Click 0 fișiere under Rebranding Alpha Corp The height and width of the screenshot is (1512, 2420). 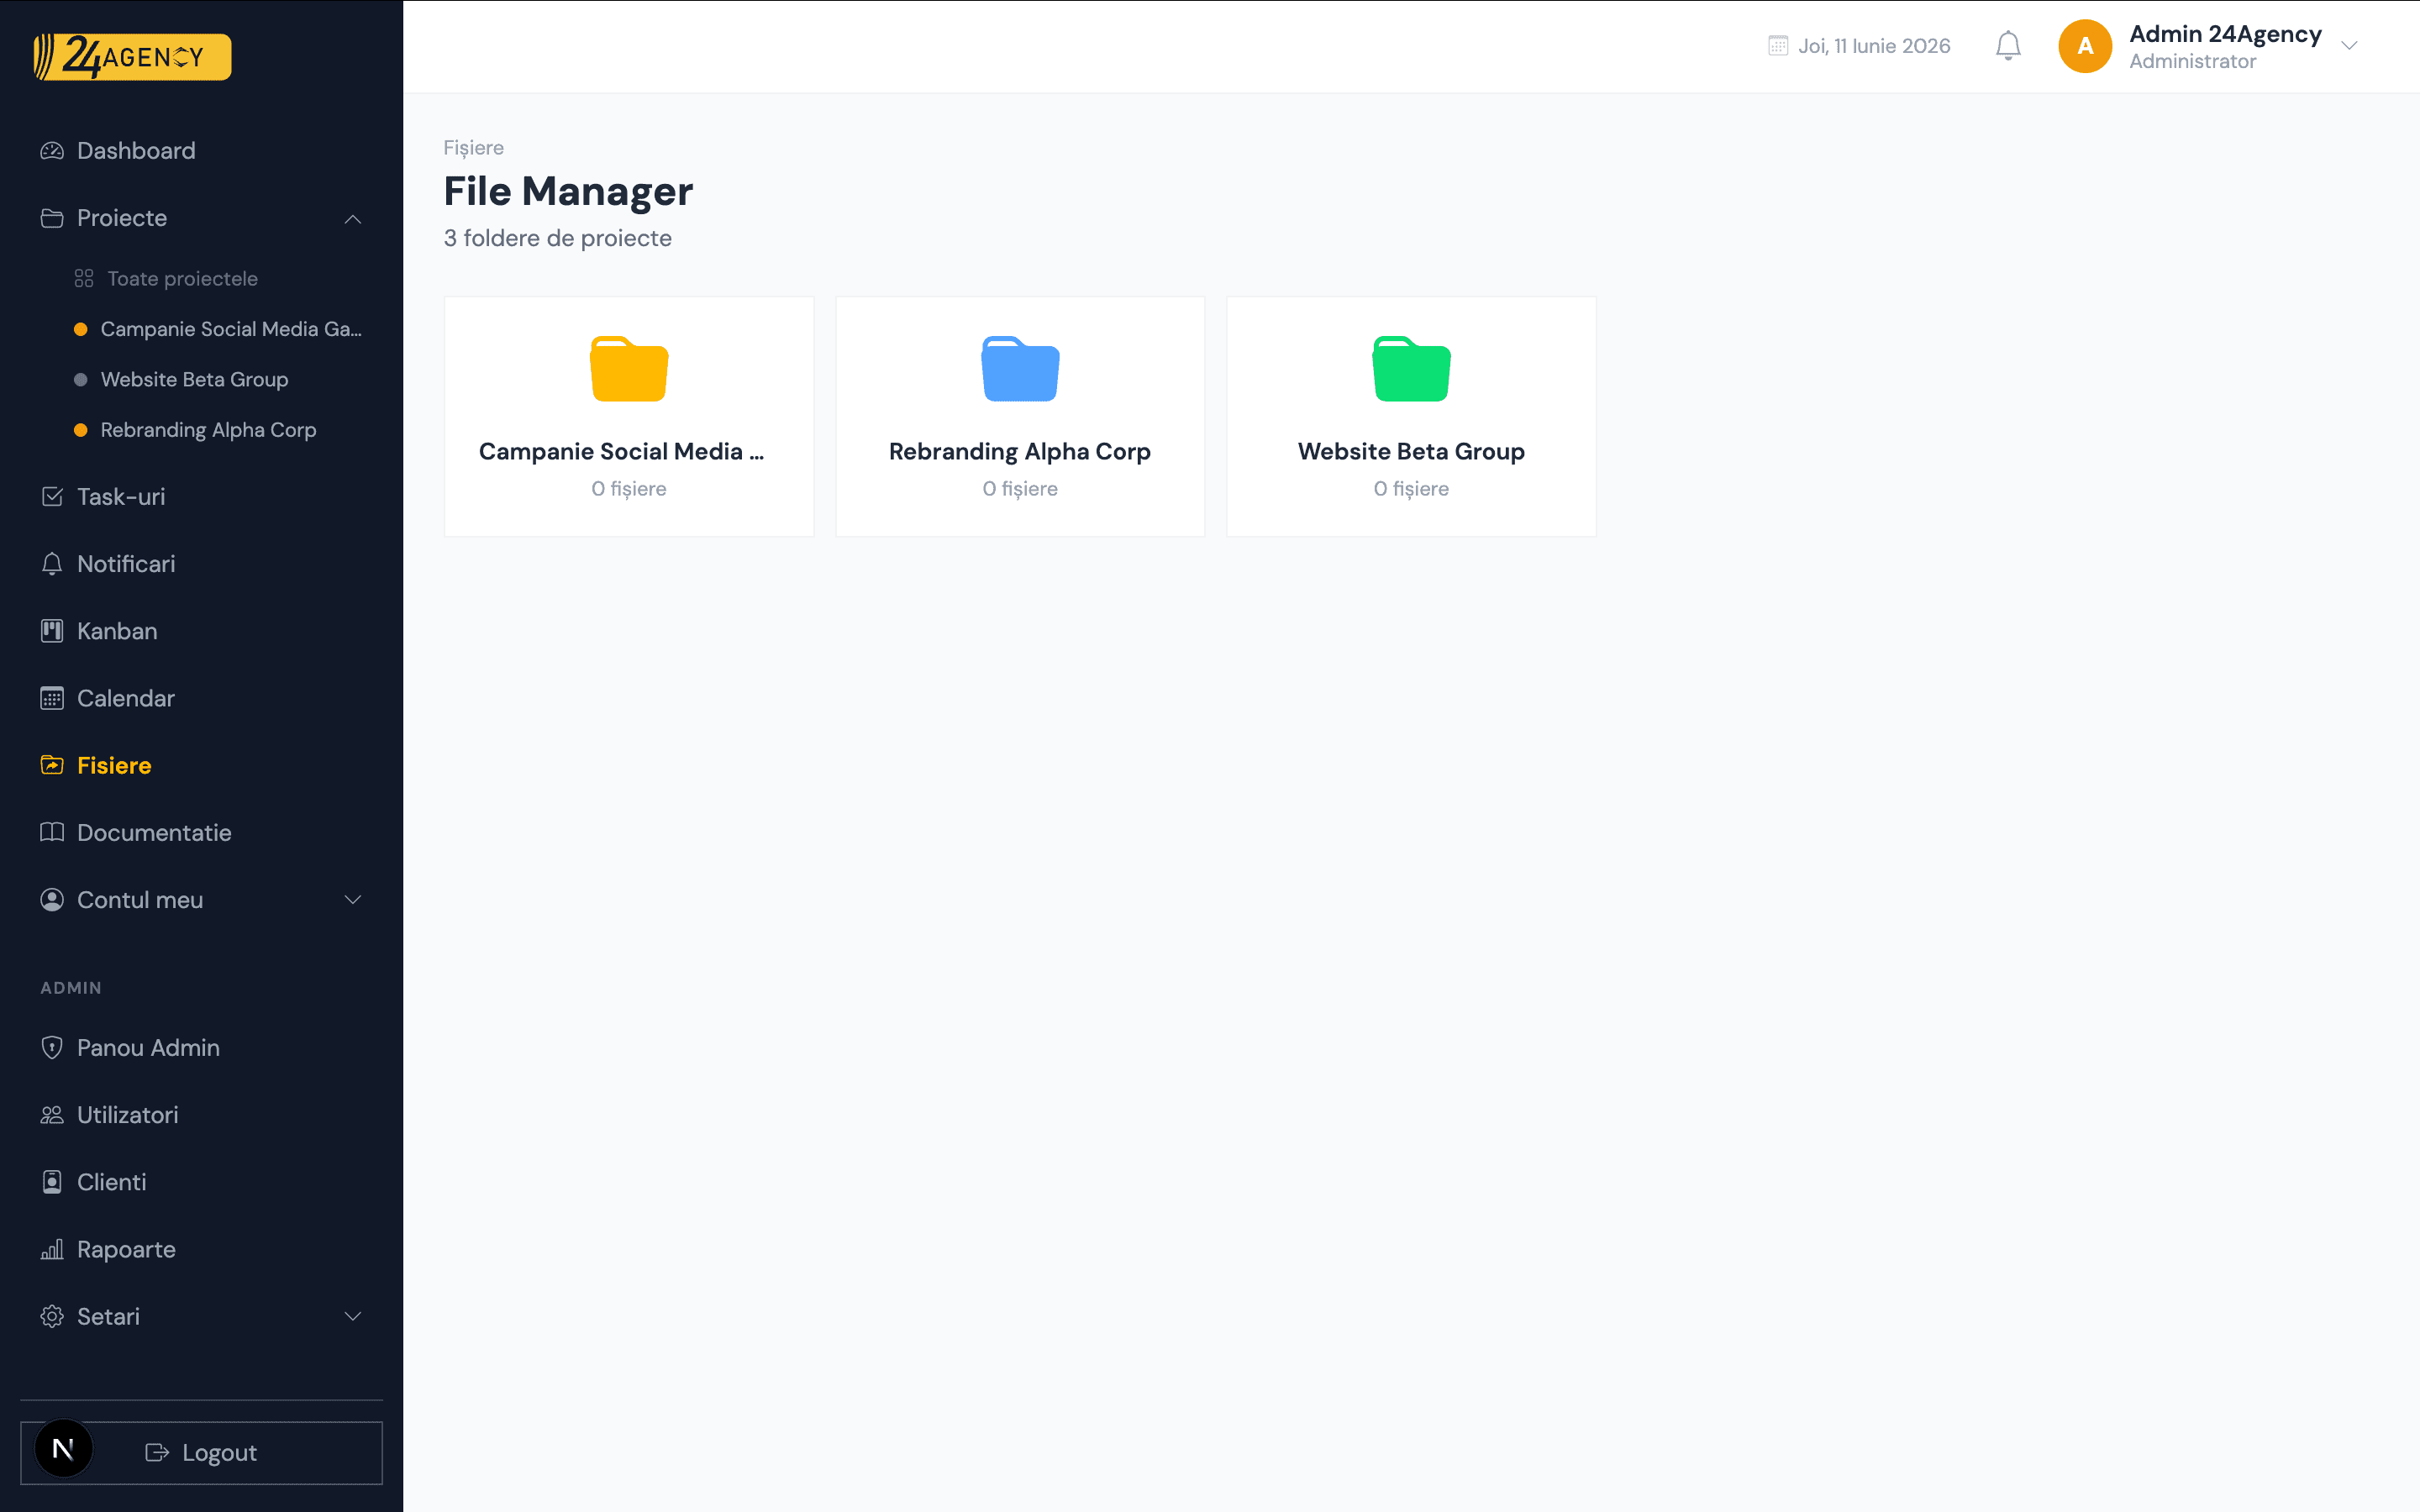[x=1020, y=489]
